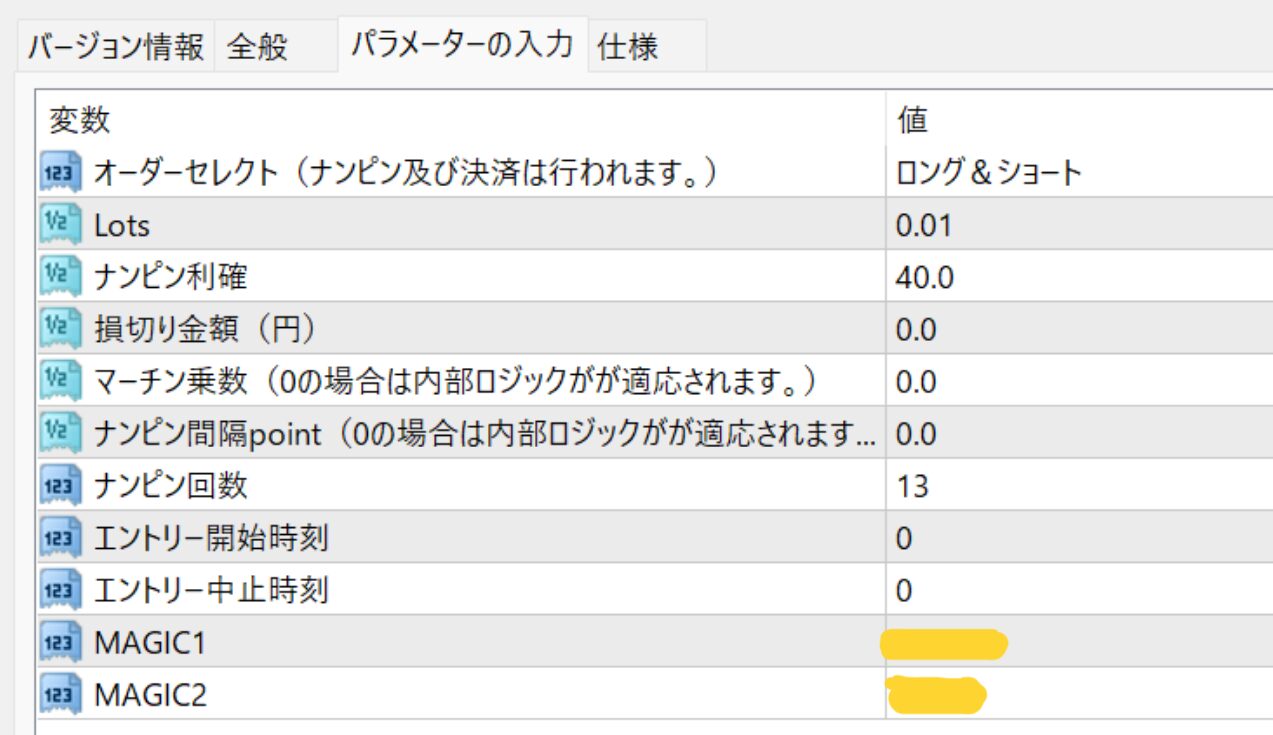Click the icon next to 損切り金額（円）
This screenshot has height=735, width=1273.
coord(59,330)
